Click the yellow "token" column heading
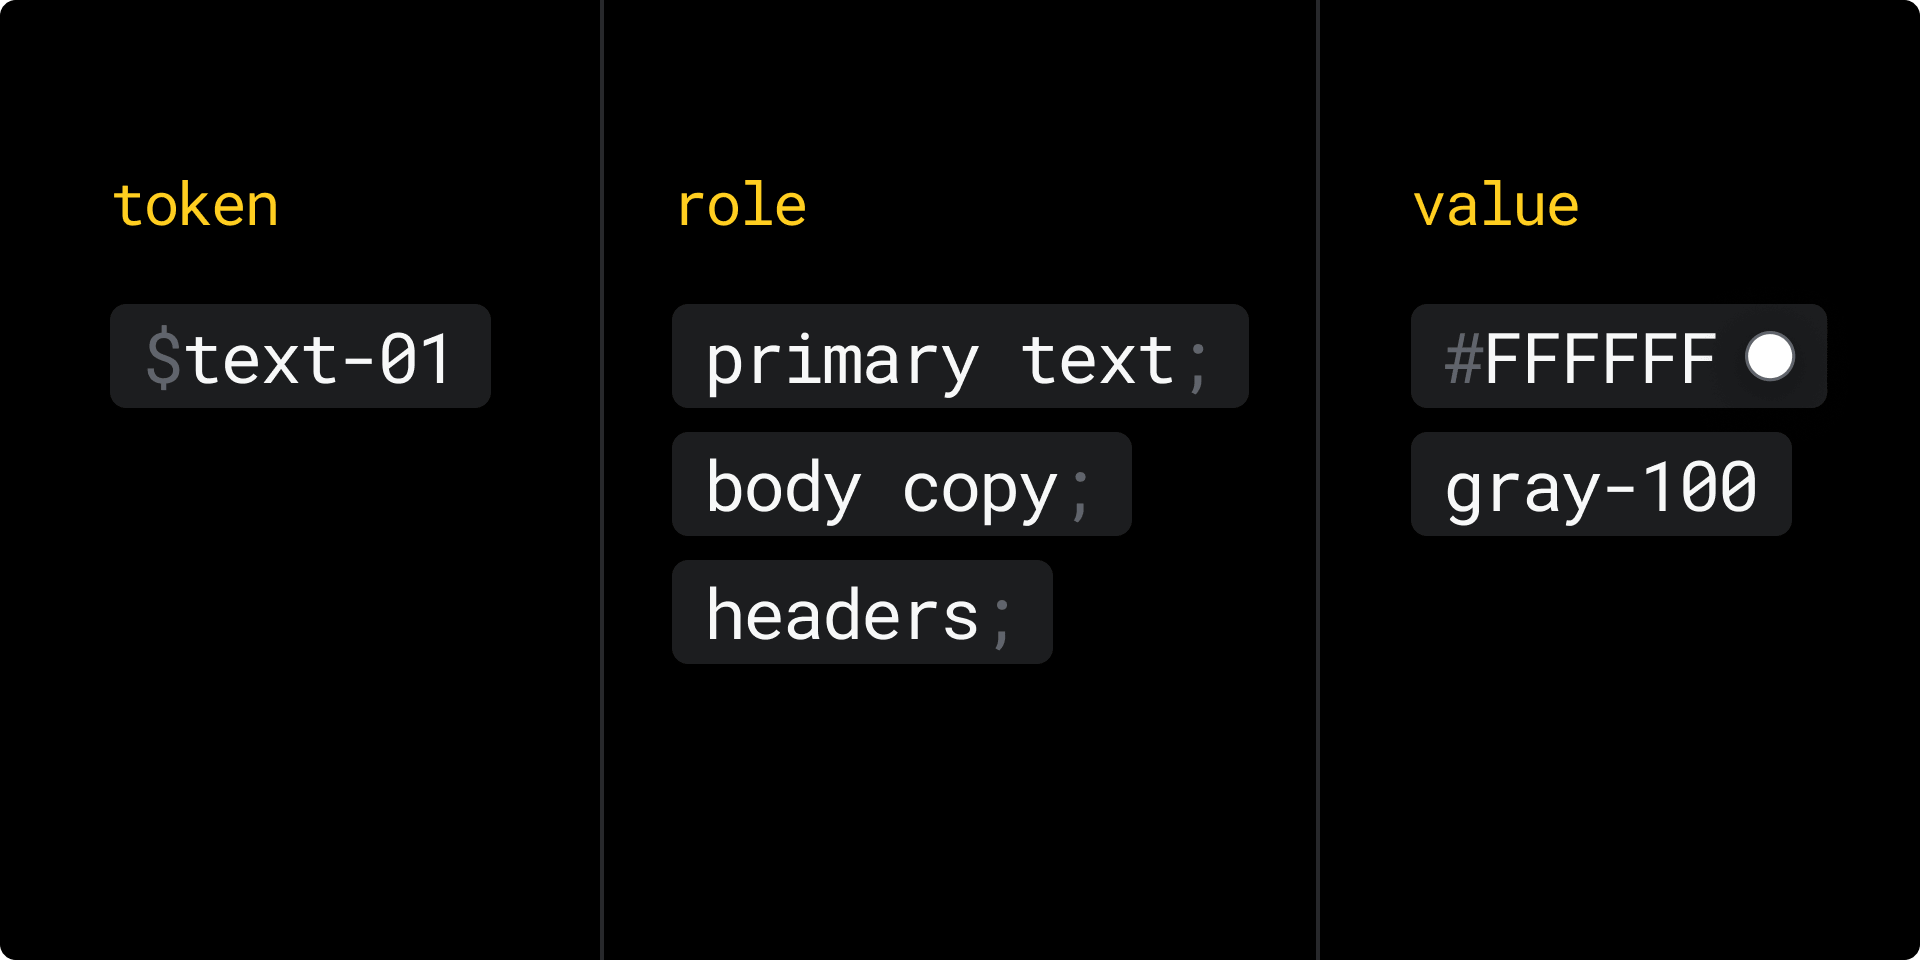This screenshot has height=960, width=1920. (196, 206)
